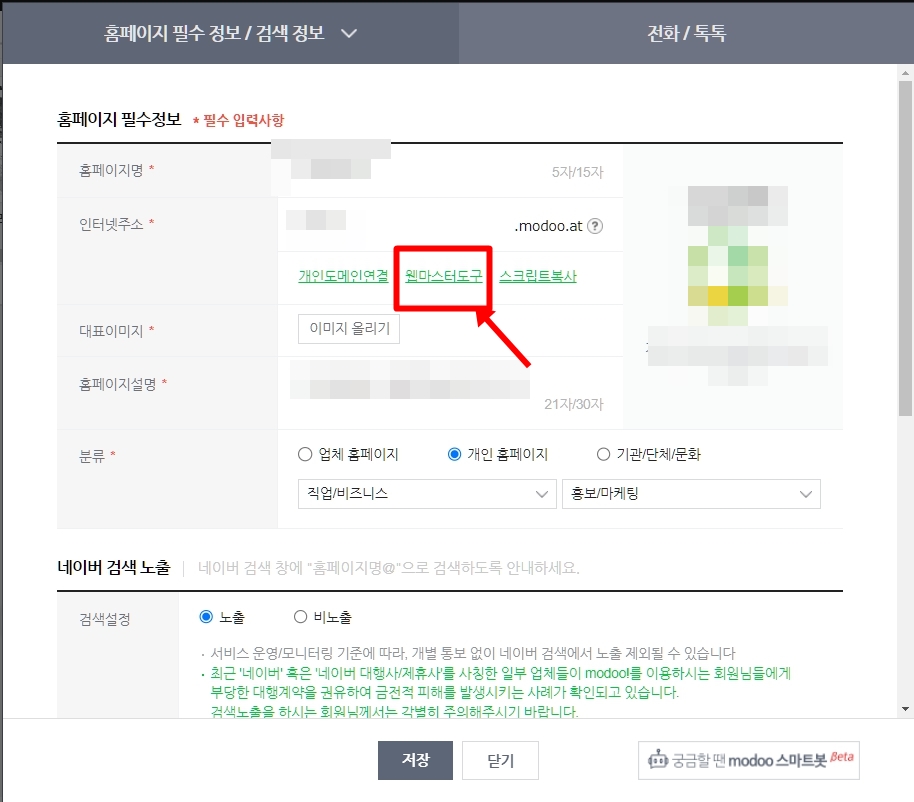Select the 기관/단체/문화 radio button
The width and height of the screenshot is (914, 802).
pyautogui.click(x=603, y=454)
